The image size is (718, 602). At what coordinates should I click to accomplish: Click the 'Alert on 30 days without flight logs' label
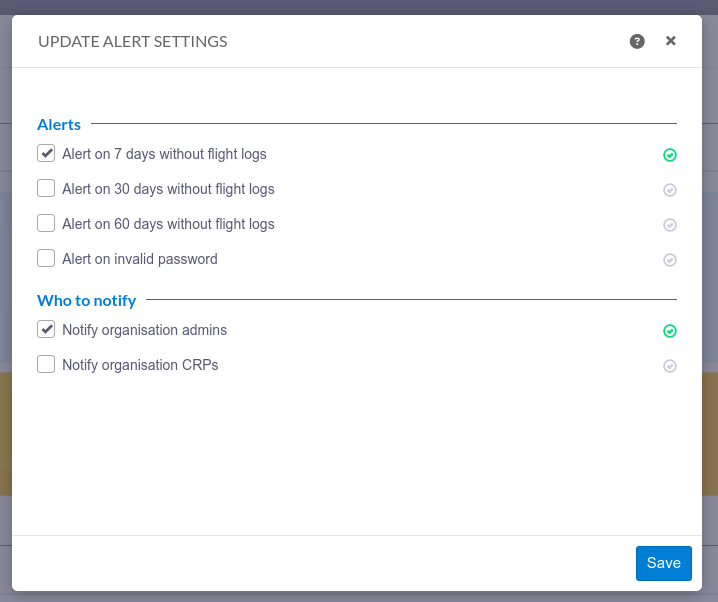168,189
